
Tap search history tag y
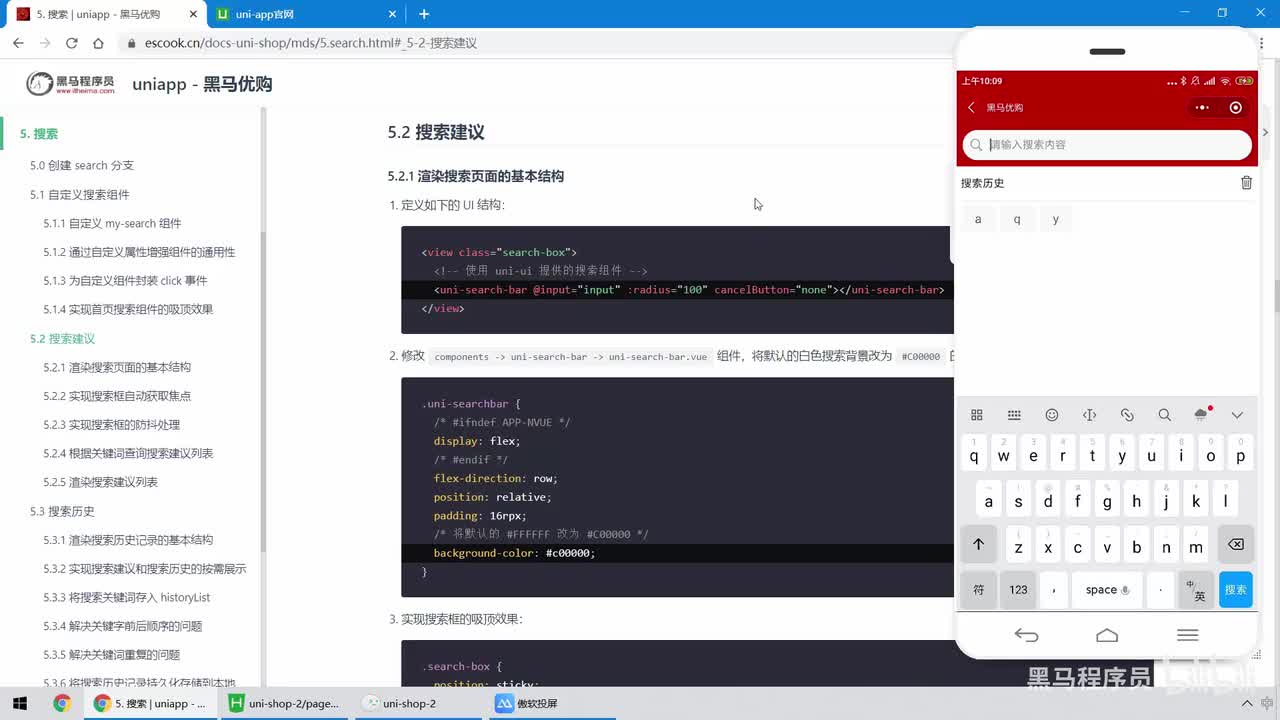pyautogui.click(x=1055, y=219)
